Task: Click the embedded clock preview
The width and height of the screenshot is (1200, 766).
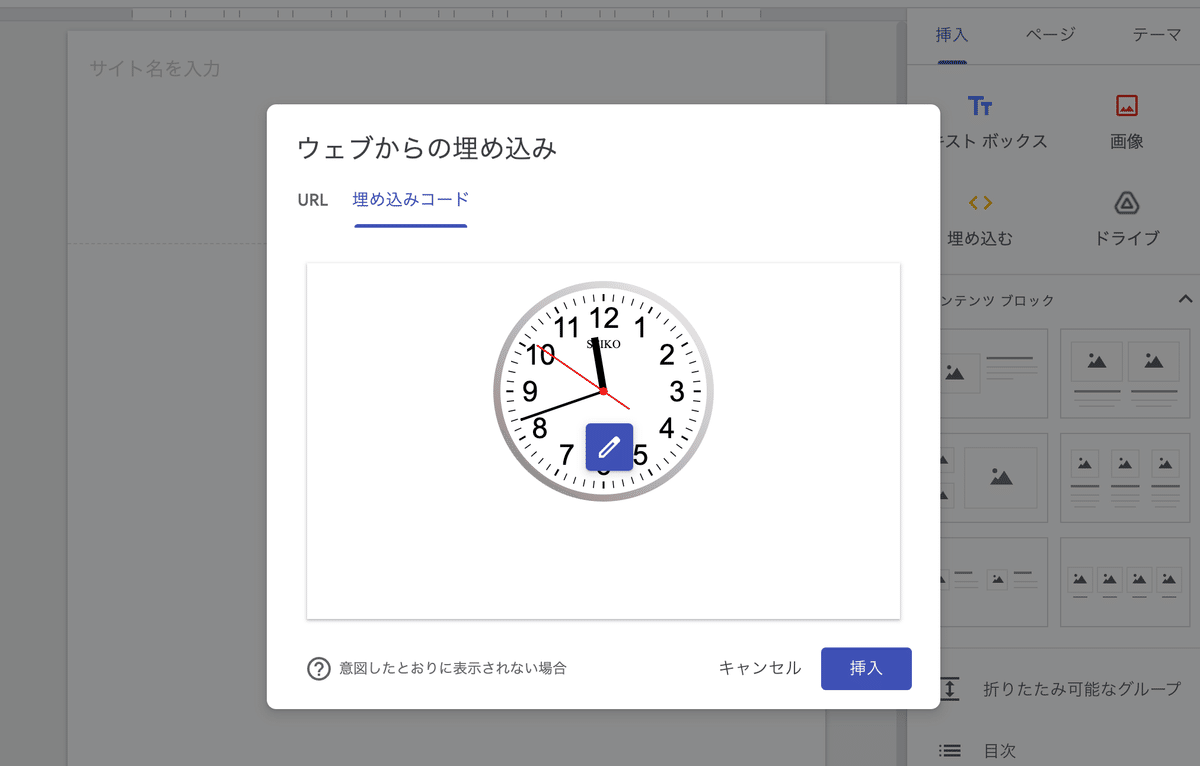Action: click(603, 391)
